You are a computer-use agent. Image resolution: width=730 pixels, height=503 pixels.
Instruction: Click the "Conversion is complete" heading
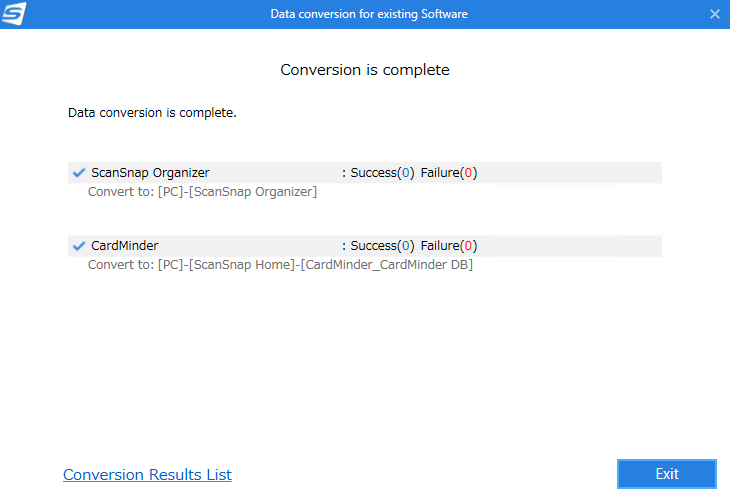pyautogui.click(x=365, y=70)
